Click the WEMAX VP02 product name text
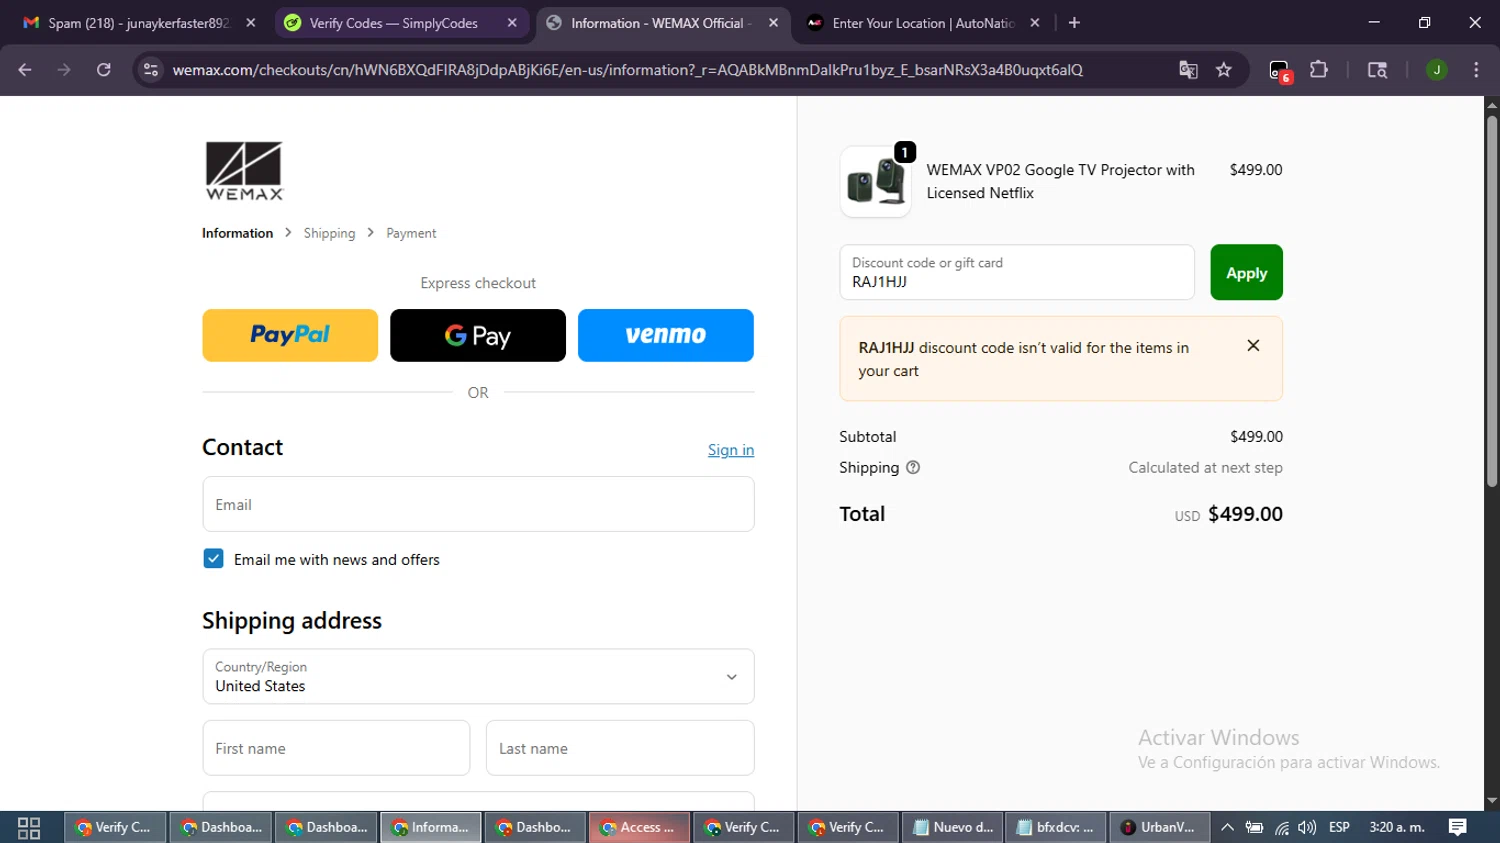 [1060, 181]
